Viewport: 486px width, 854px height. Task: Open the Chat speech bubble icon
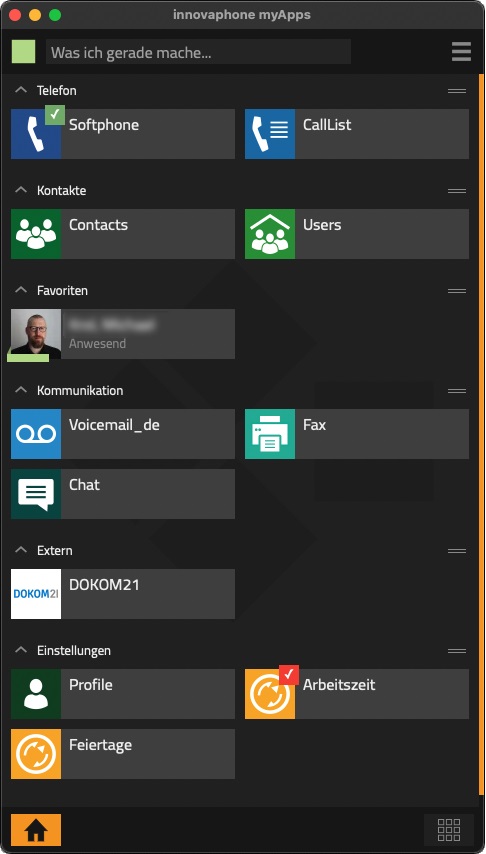tap(36, 494)
